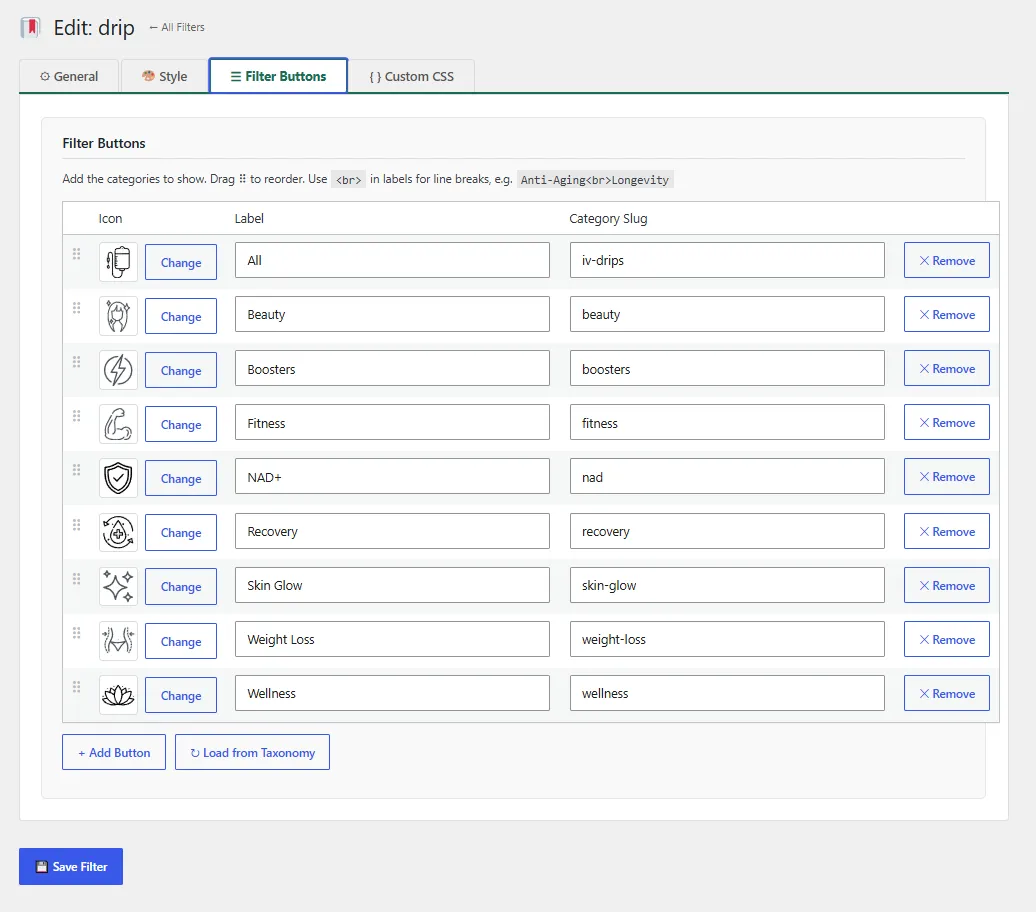The width and height of the screenshot is (1036, 912).
Task: Load buttons from Taxonomy
Action: [252, 753]
